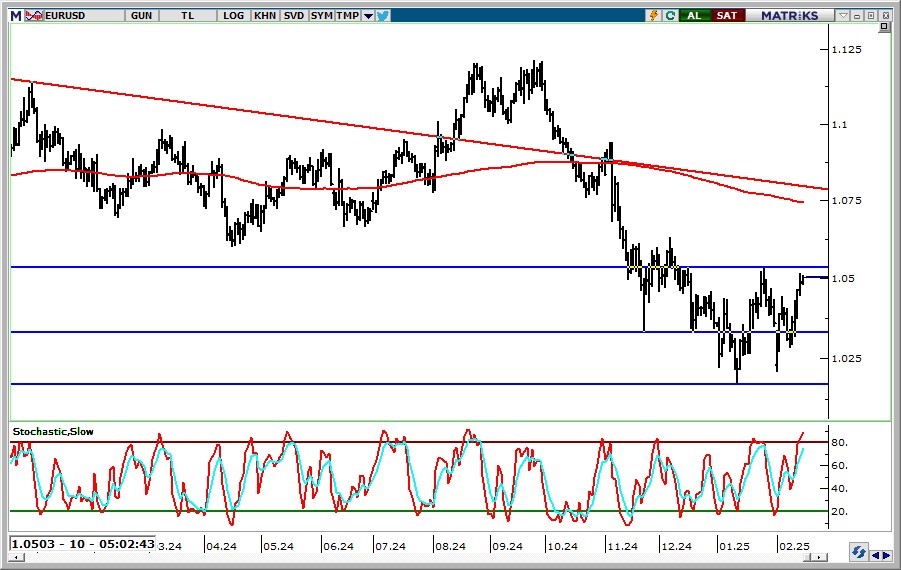
Task: Click the 06.24 date axis label
Action: click(x=338, y=546)
